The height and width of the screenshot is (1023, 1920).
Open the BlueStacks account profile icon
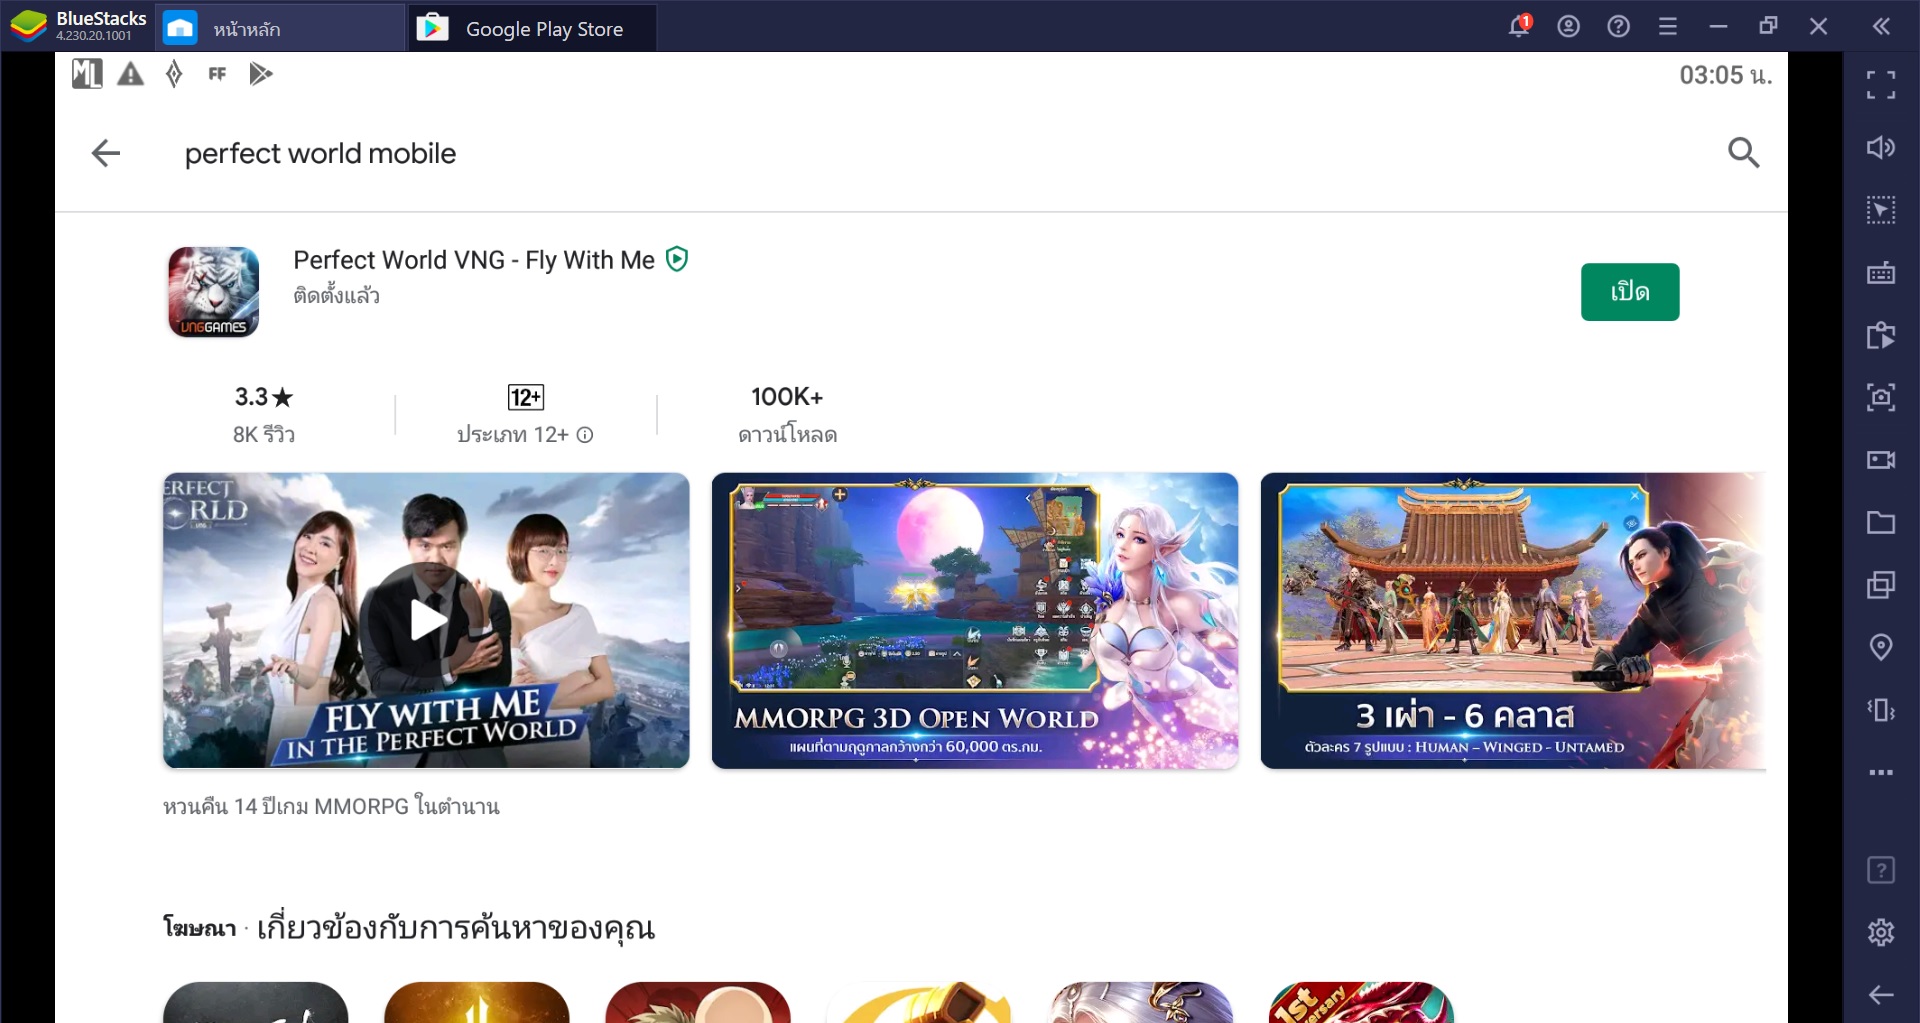(x=1569, y=27)
